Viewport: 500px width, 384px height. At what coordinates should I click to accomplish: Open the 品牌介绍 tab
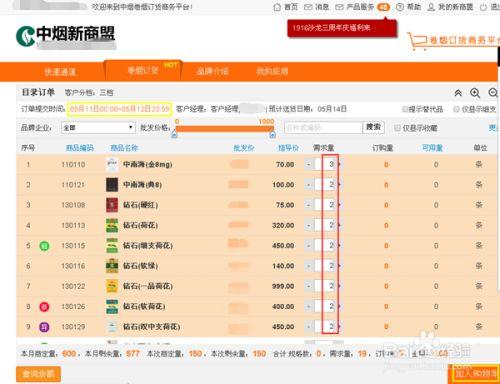(213, 71)
